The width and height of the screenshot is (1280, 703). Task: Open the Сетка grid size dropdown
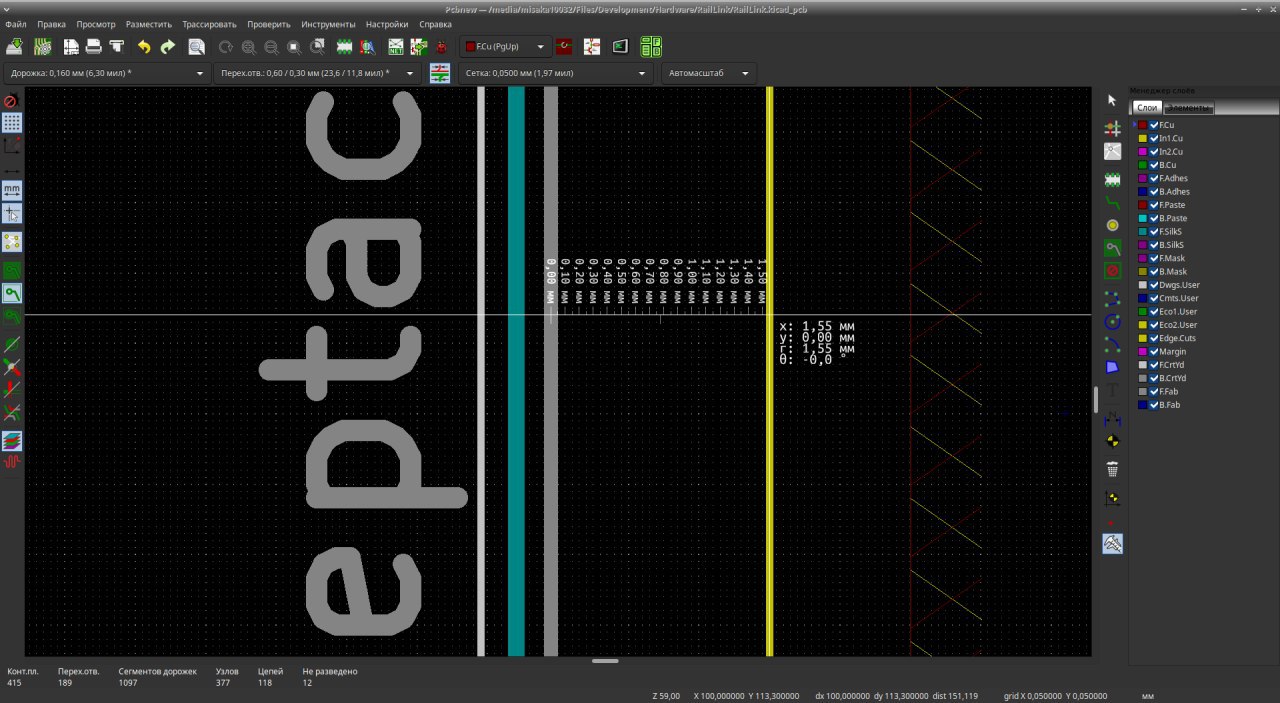[x=555, y=73]
